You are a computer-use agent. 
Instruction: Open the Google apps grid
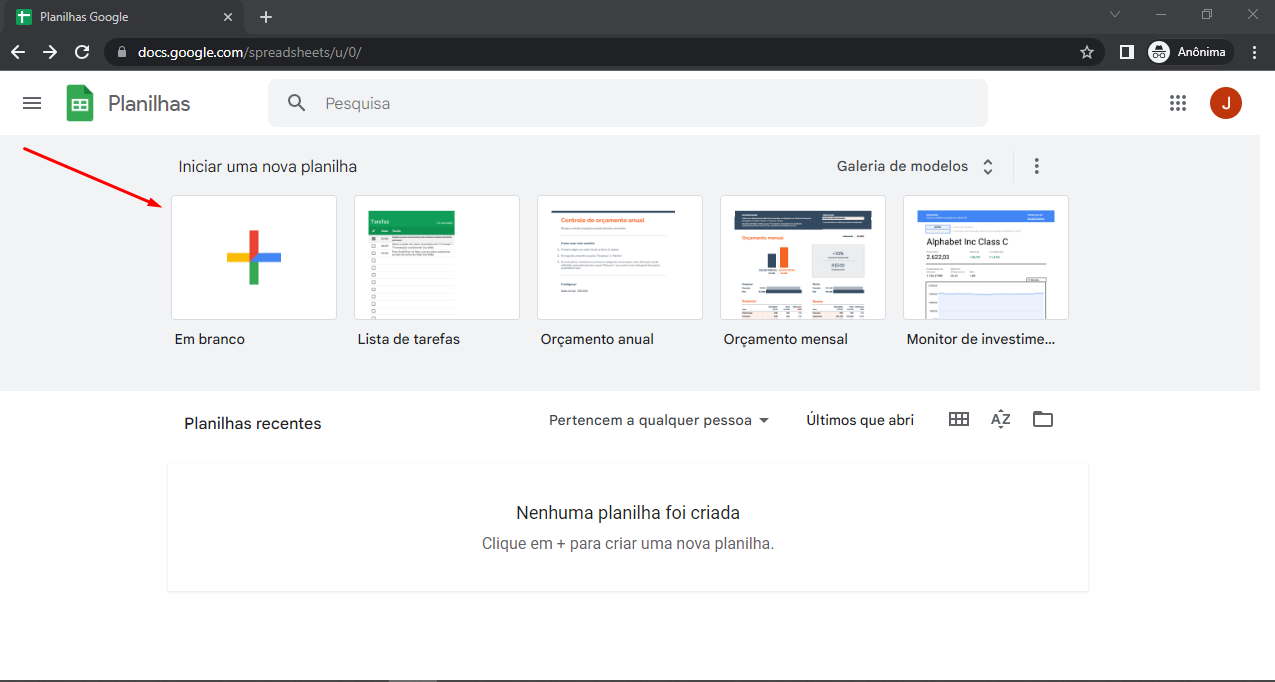coord(1177,103)
